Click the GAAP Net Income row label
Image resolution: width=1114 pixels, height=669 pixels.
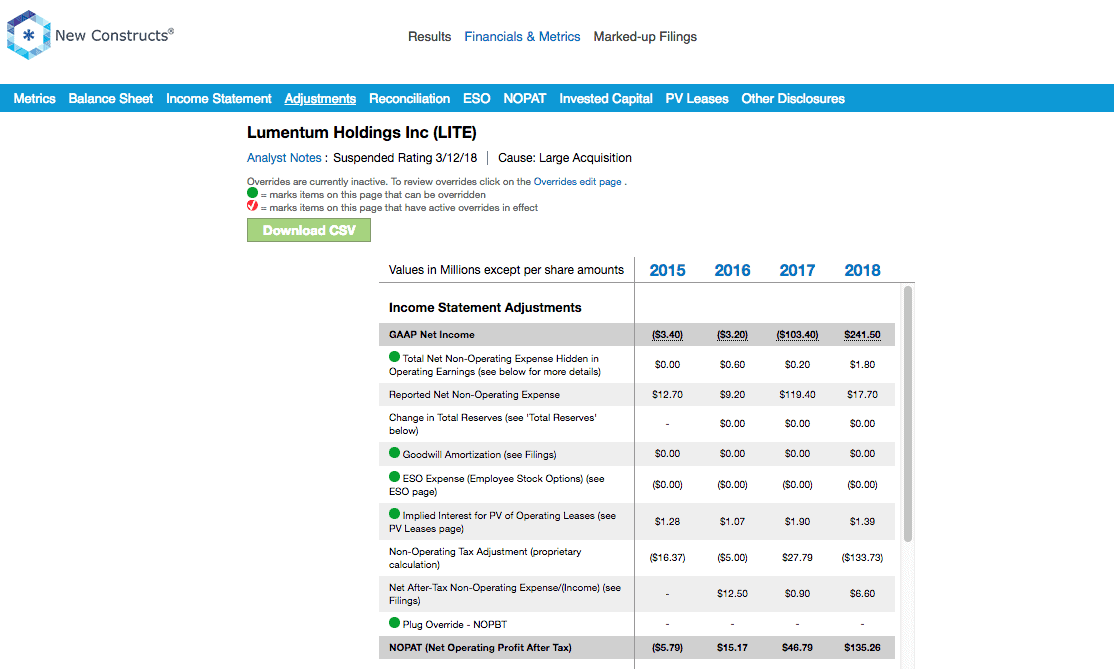[432, 334]
